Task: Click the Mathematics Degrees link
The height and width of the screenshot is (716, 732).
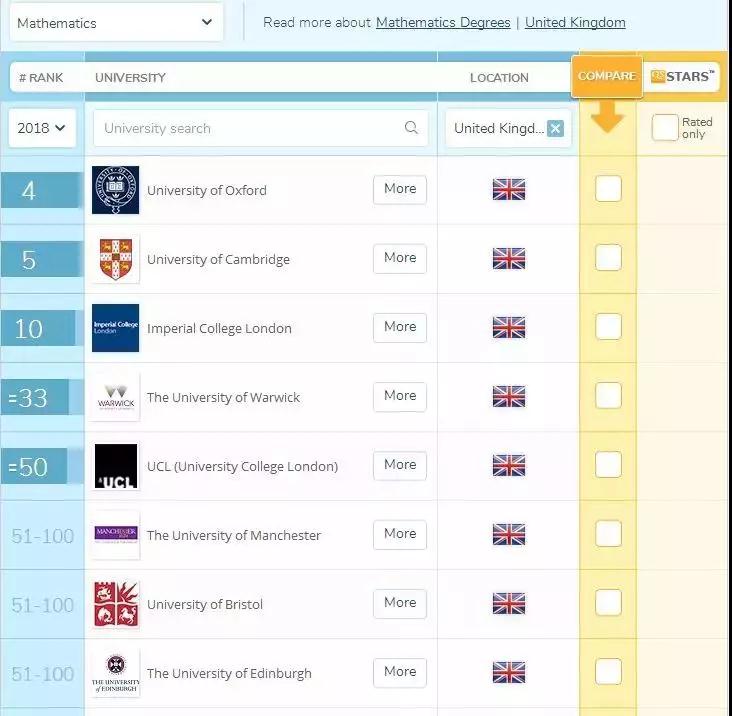Action: 442,22
